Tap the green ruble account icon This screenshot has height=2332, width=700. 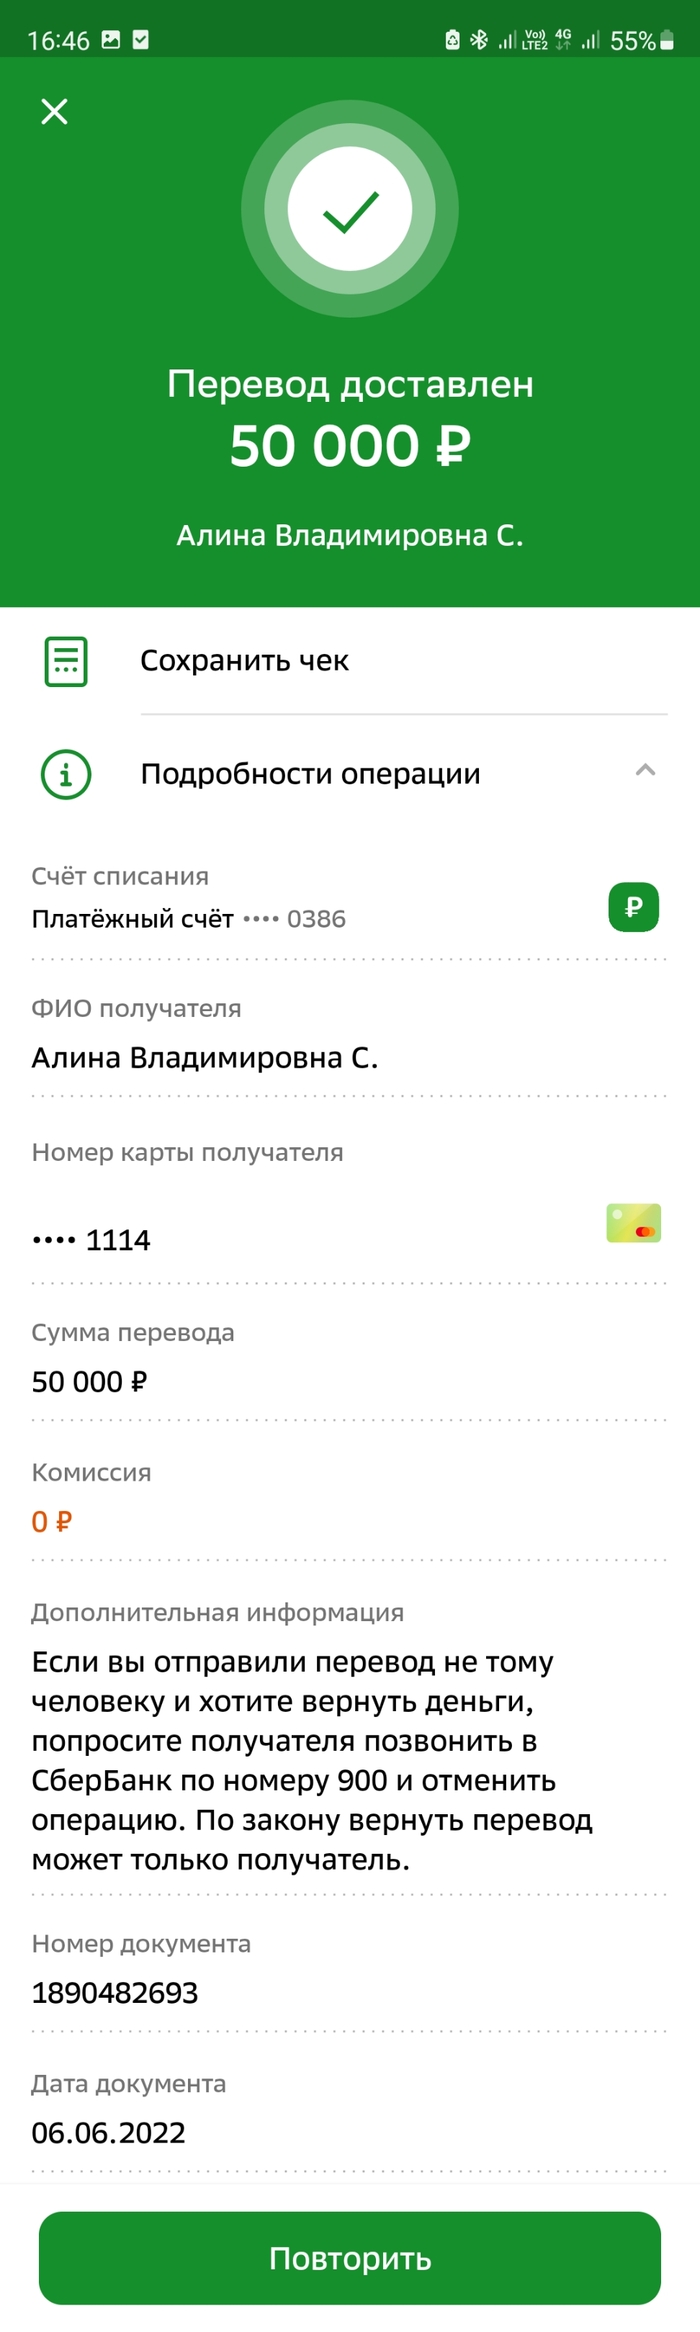click(x=633, y=907)
